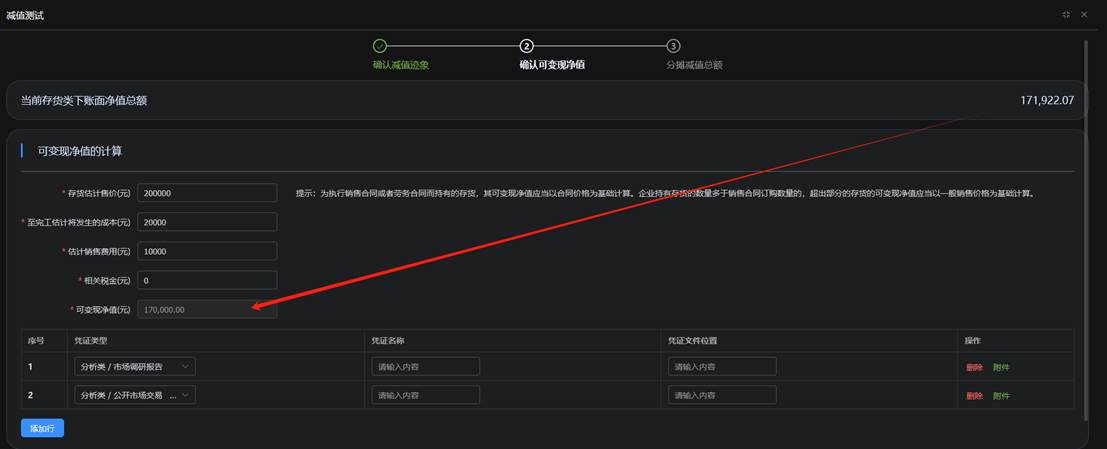The height and width of the screenshot is (449, 1107).
Task: Open 附件 for row 1
Action: (1001, 367)
